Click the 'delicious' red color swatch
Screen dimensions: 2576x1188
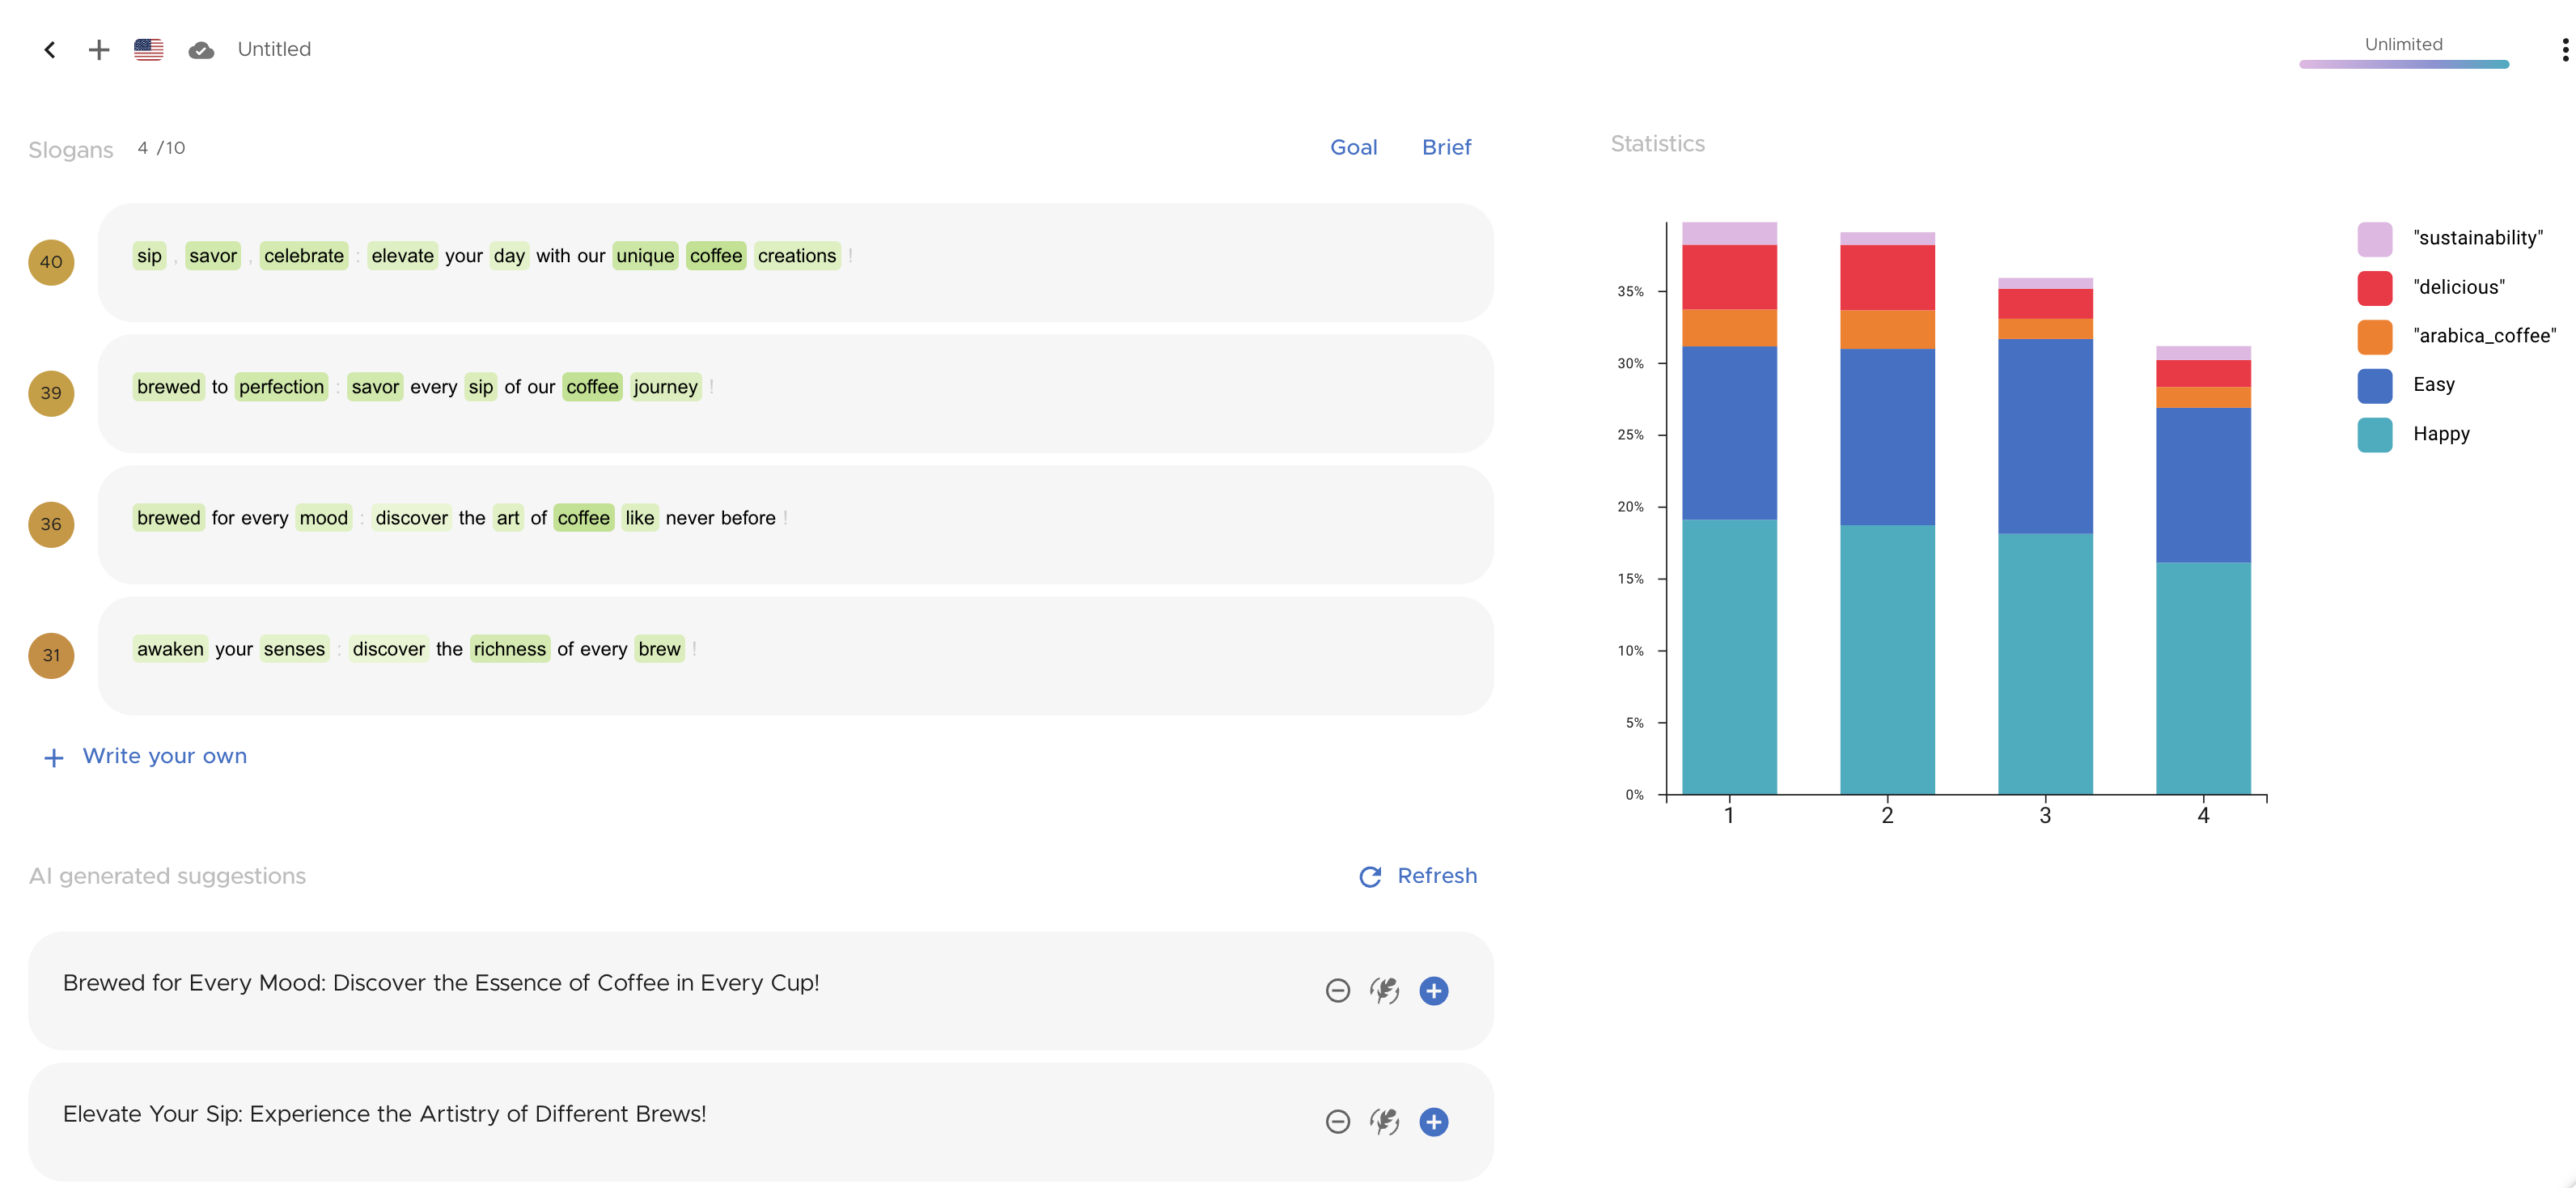point(2375,287)
